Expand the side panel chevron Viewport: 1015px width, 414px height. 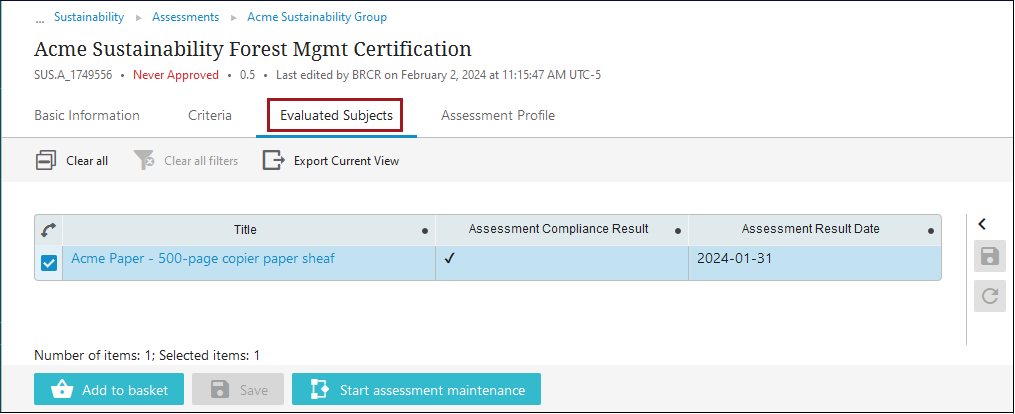[983, 224]
